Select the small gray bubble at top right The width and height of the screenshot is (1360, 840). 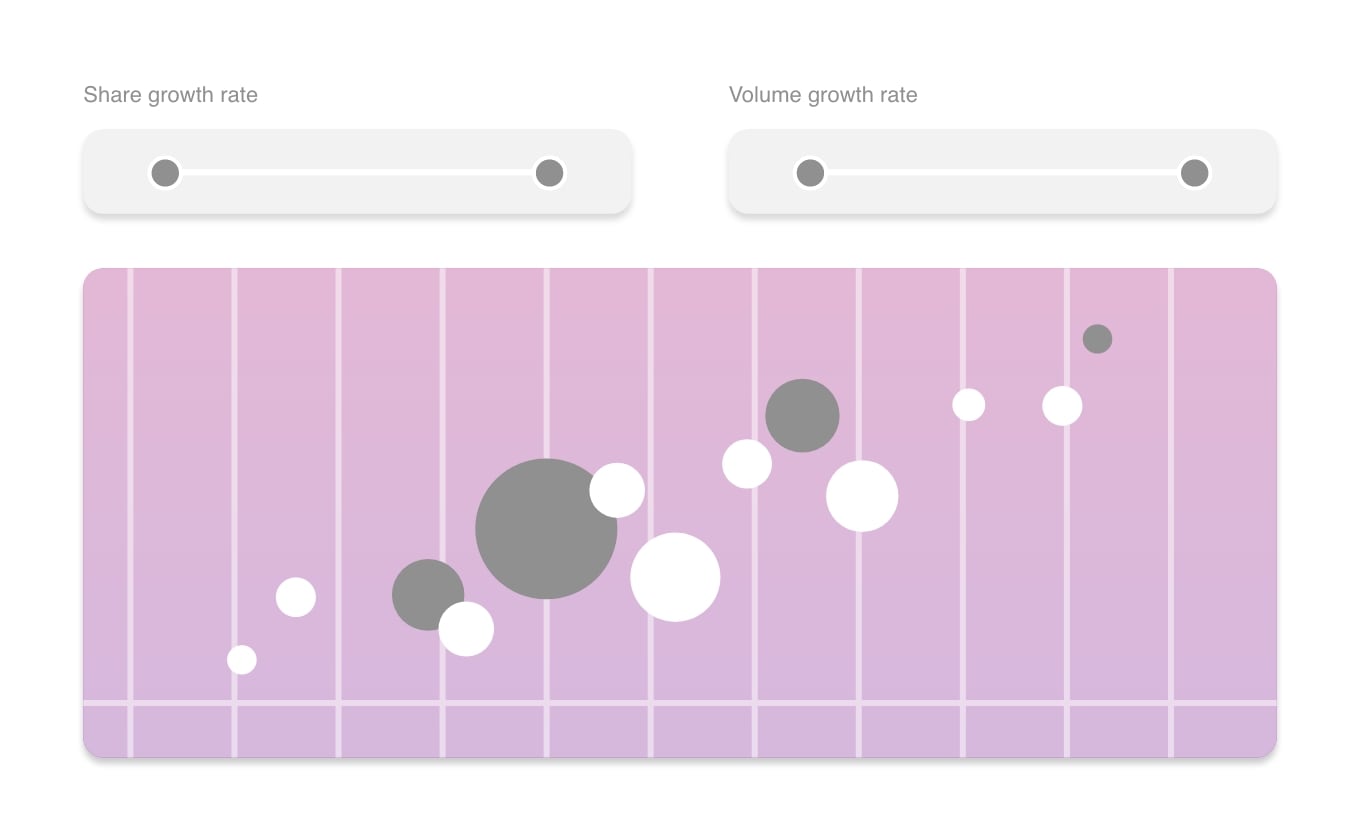[x=1097, y=339]
